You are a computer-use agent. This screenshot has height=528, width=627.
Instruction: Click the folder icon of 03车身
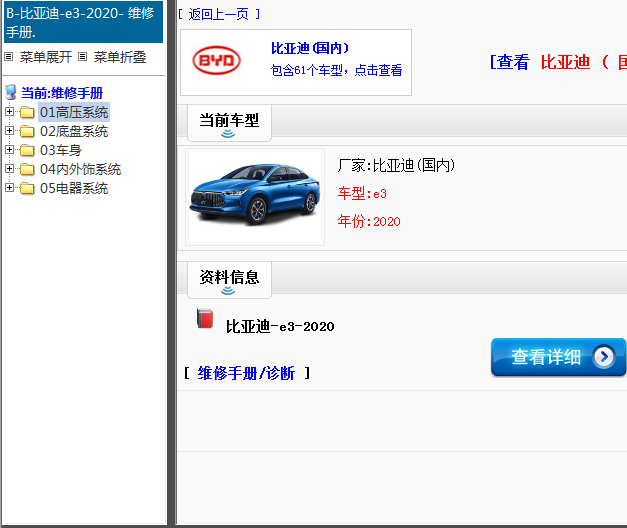tap(27, 150)
